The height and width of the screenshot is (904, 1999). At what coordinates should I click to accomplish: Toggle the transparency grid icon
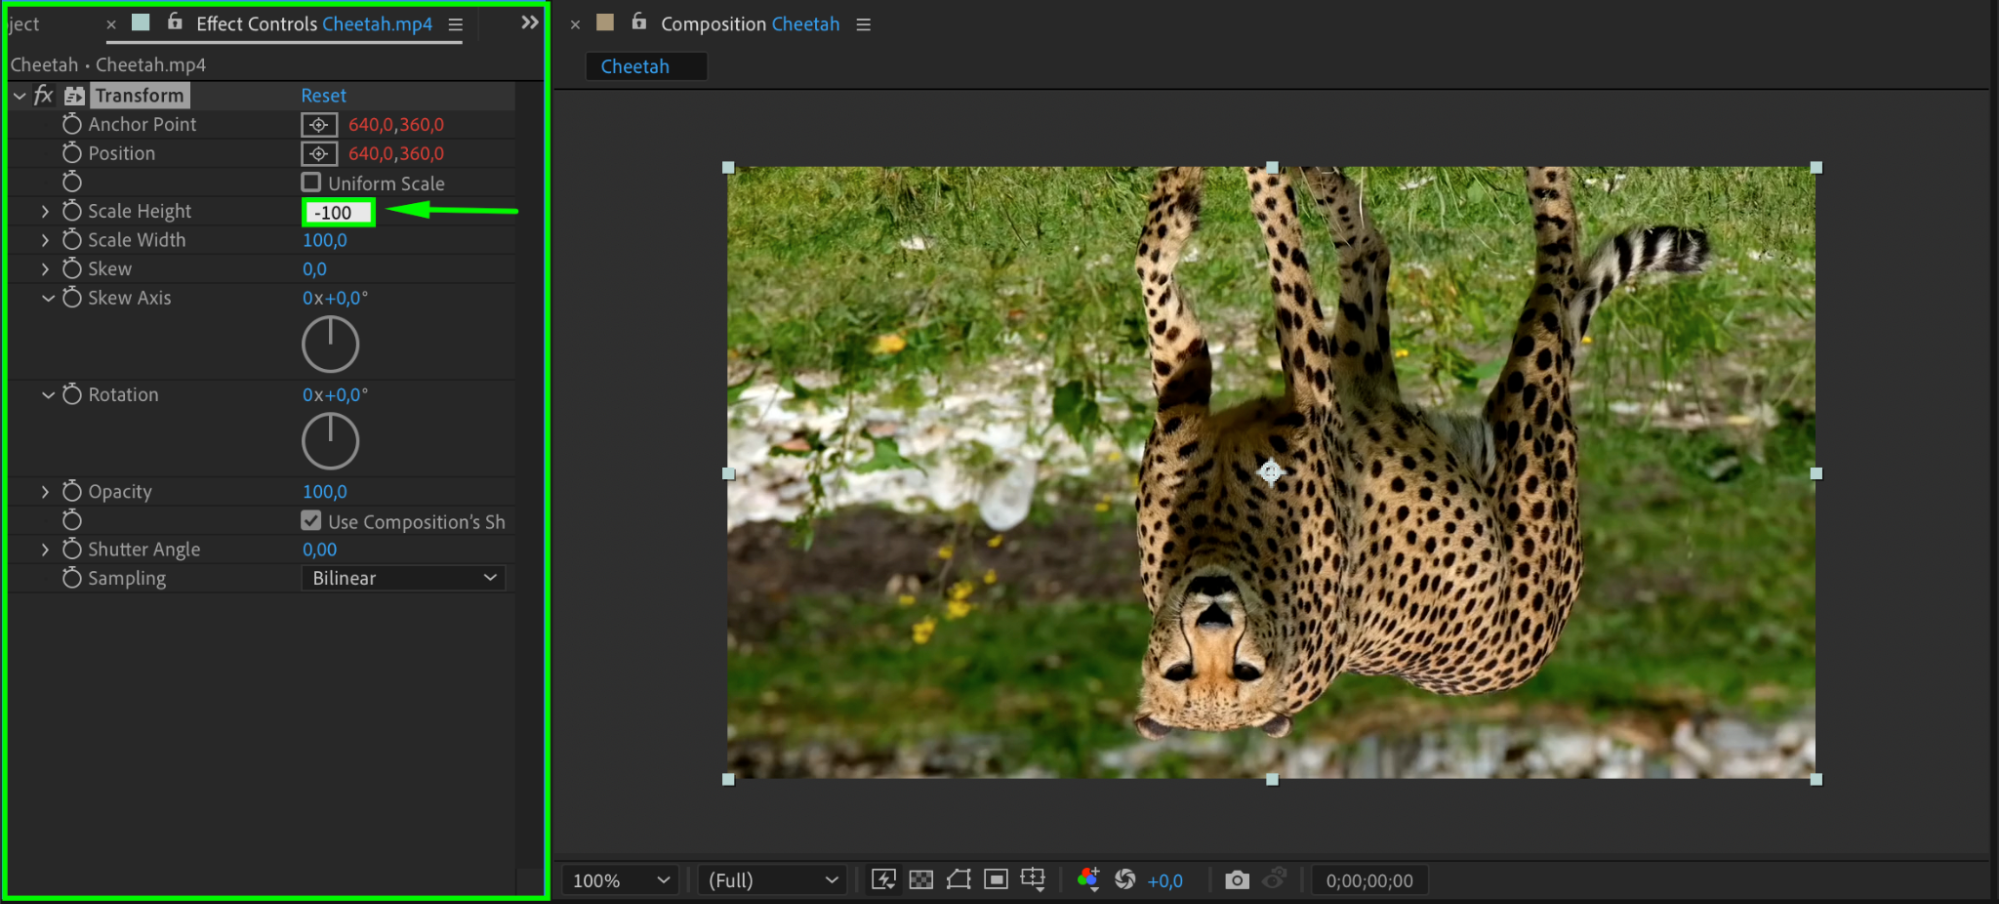(921, 880)
